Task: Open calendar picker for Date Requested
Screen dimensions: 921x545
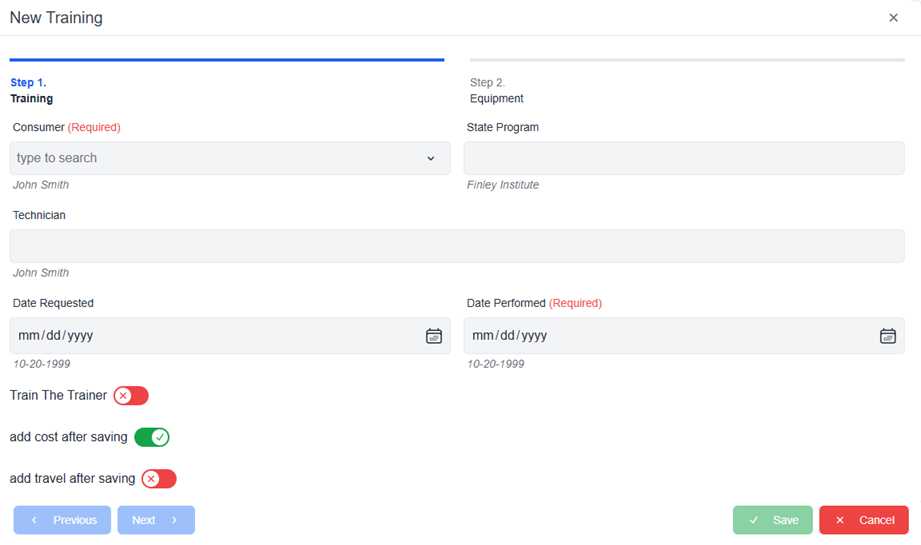Action: click(x=433, y=336)
